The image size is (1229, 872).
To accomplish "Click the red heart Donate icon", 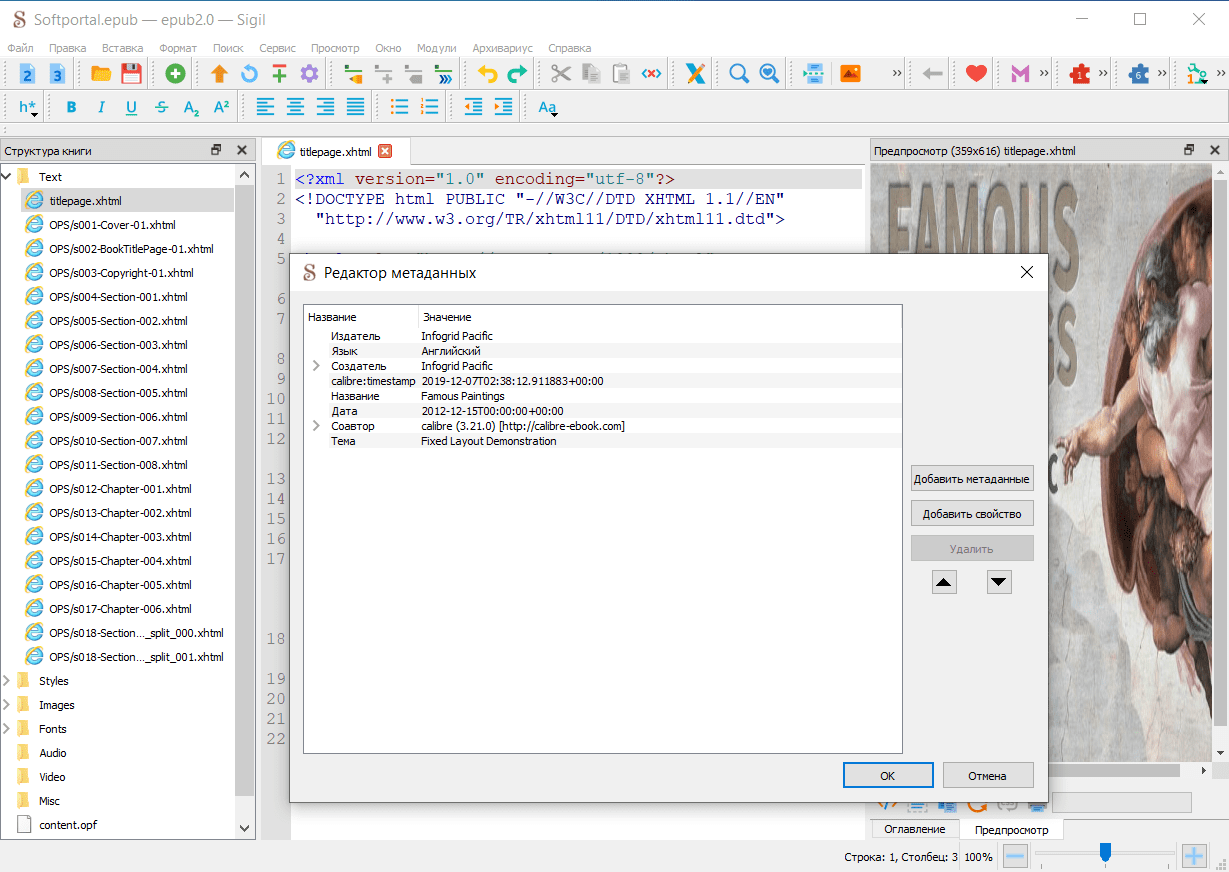I will click(976, 73).
